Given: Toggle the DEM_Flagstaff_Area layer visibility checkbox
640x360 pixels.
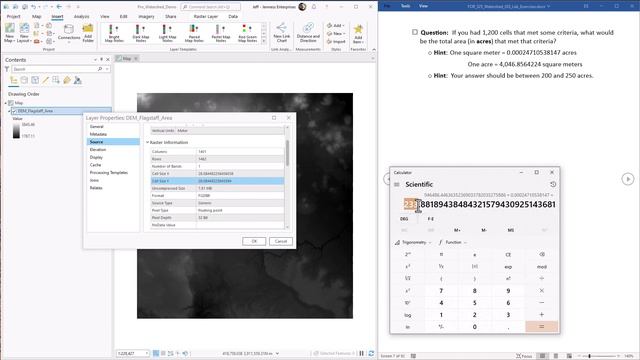Looking at the screenshot, I should (14, 111).
